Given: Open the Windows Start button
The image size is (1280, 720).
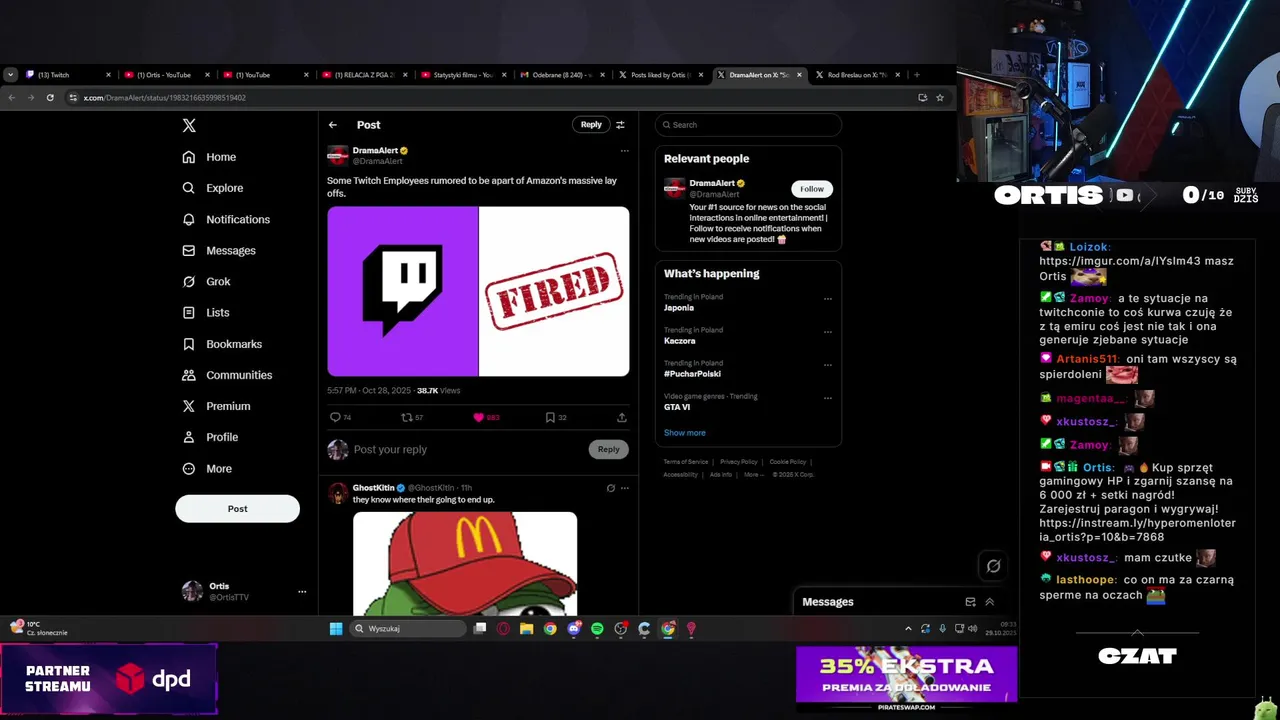Looking at the screenshot, I should [336, 629].
